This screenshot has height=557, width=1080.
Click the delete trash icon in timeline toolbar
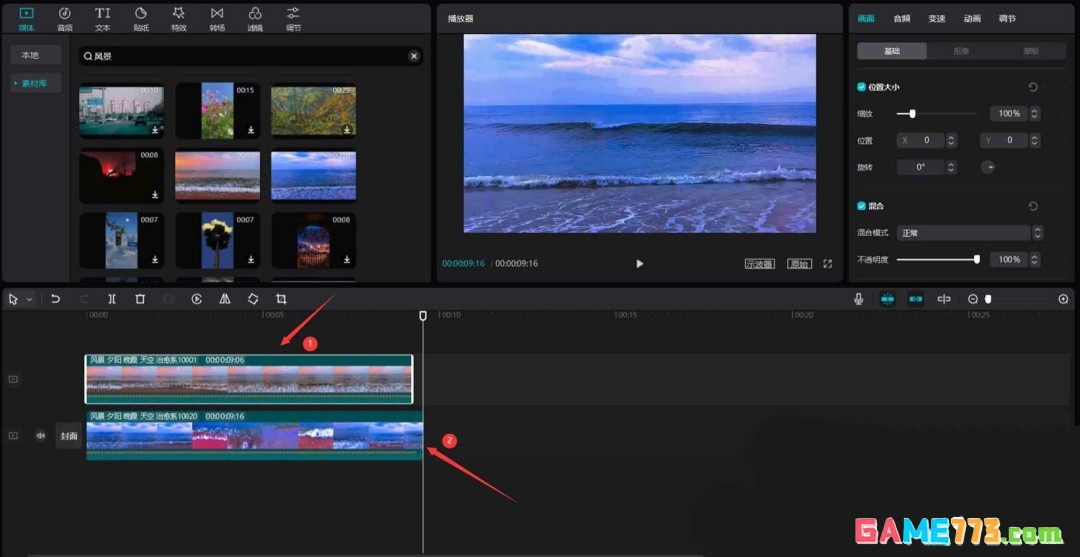(x=140, y=299)
